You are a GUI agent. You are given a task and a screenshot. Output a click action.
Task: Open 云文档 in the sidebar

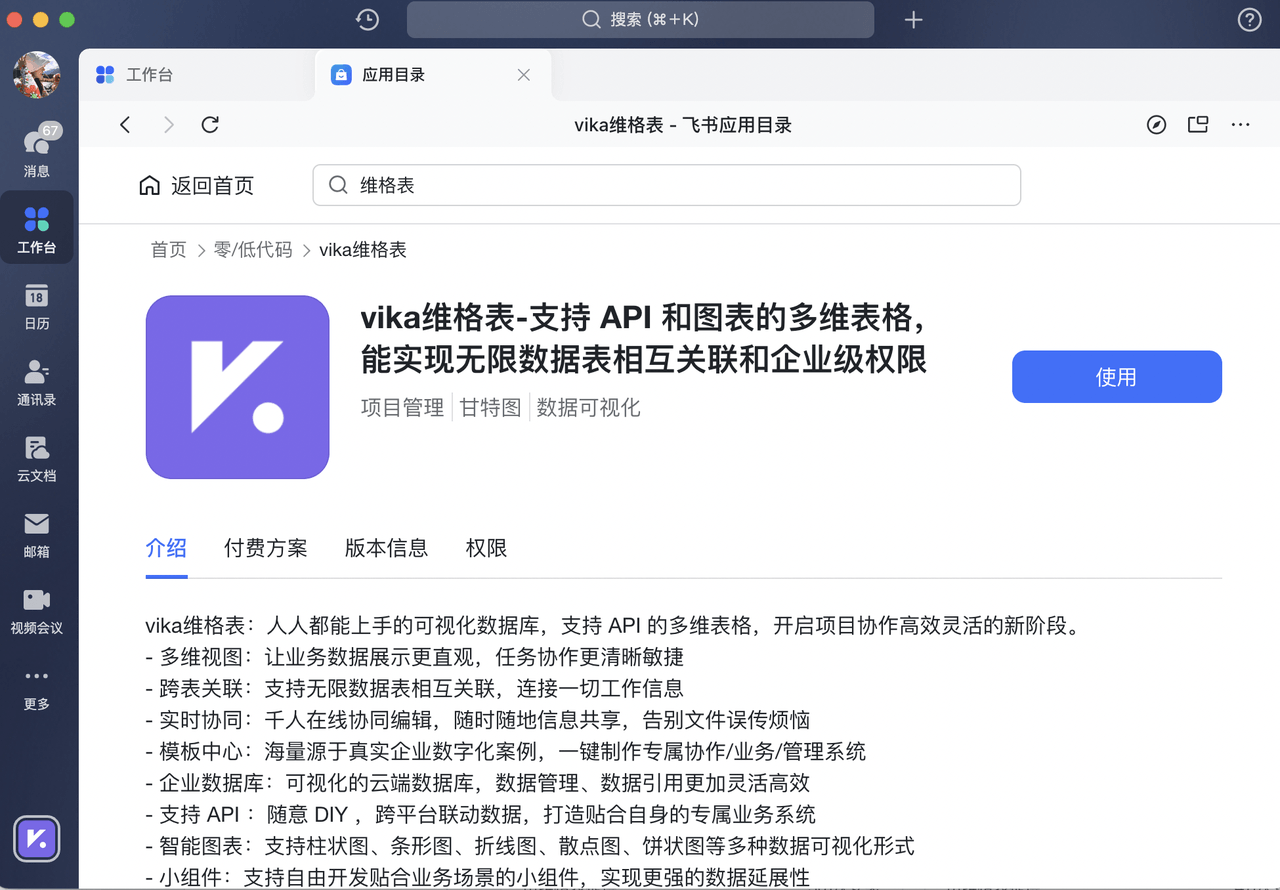(x=37, y=458)
